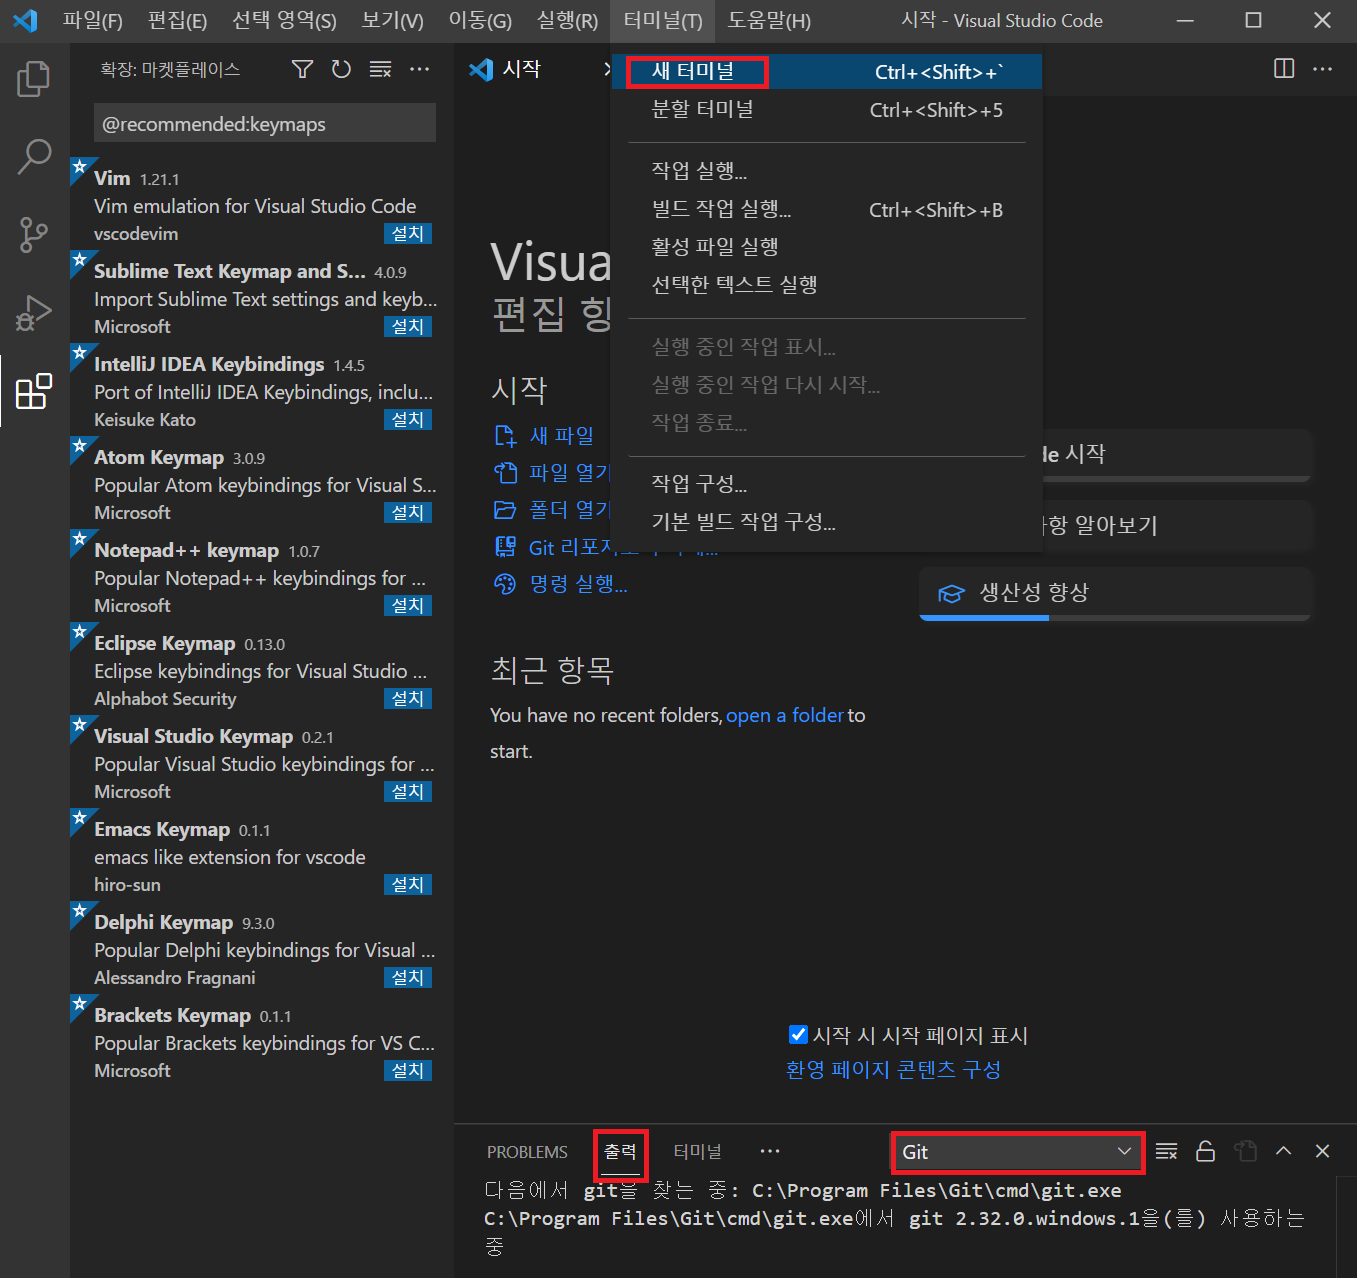Install the Delphi Keymap extension
This screenshot has width=1357, height=1278.
[408, 978]
